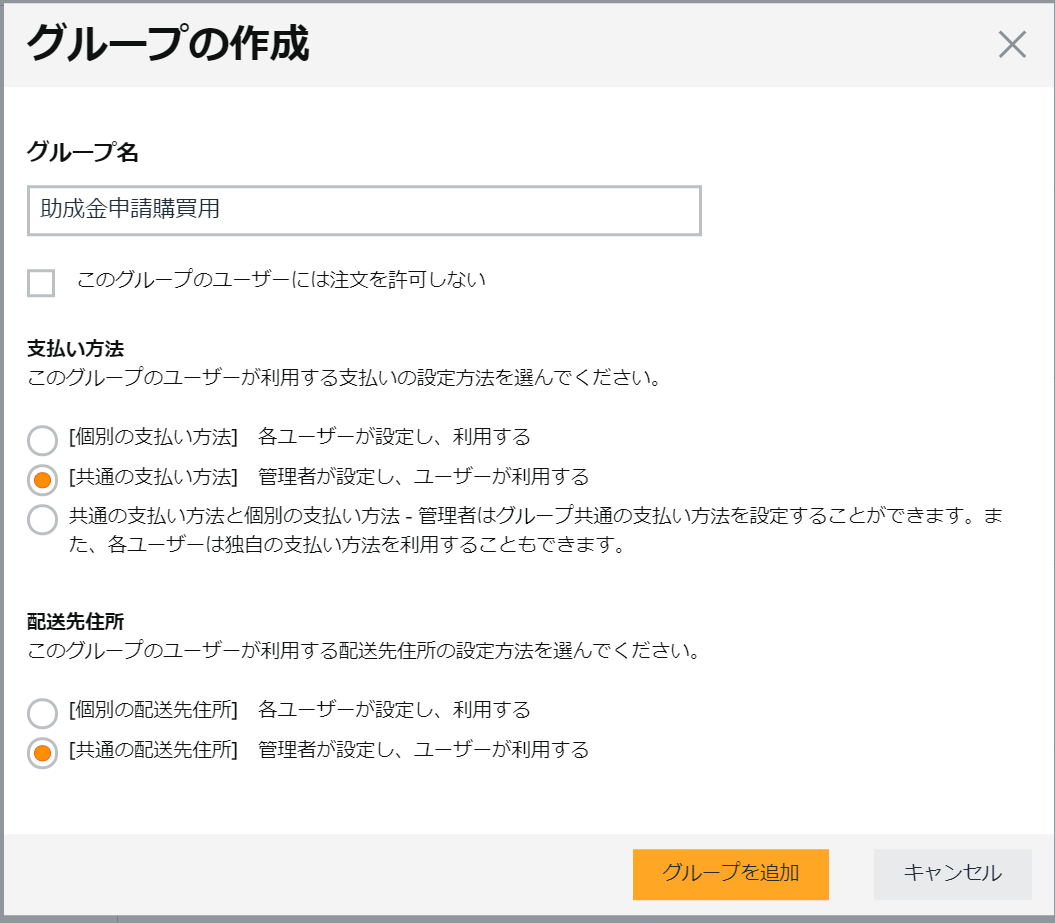Screen dimensions: 1055x923
Task: Click the グループを追加 button
Action: click(730, 874)
